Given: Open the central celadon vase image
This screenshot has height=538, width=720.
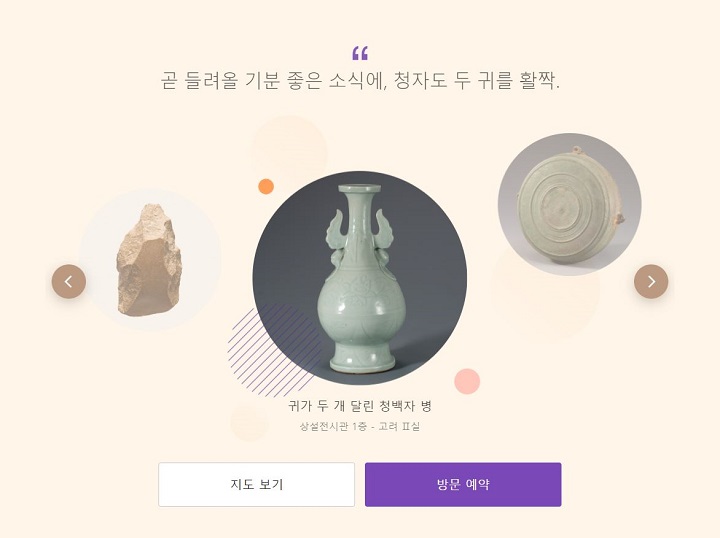Looking at the screenshot, I should tap(360, 278).
